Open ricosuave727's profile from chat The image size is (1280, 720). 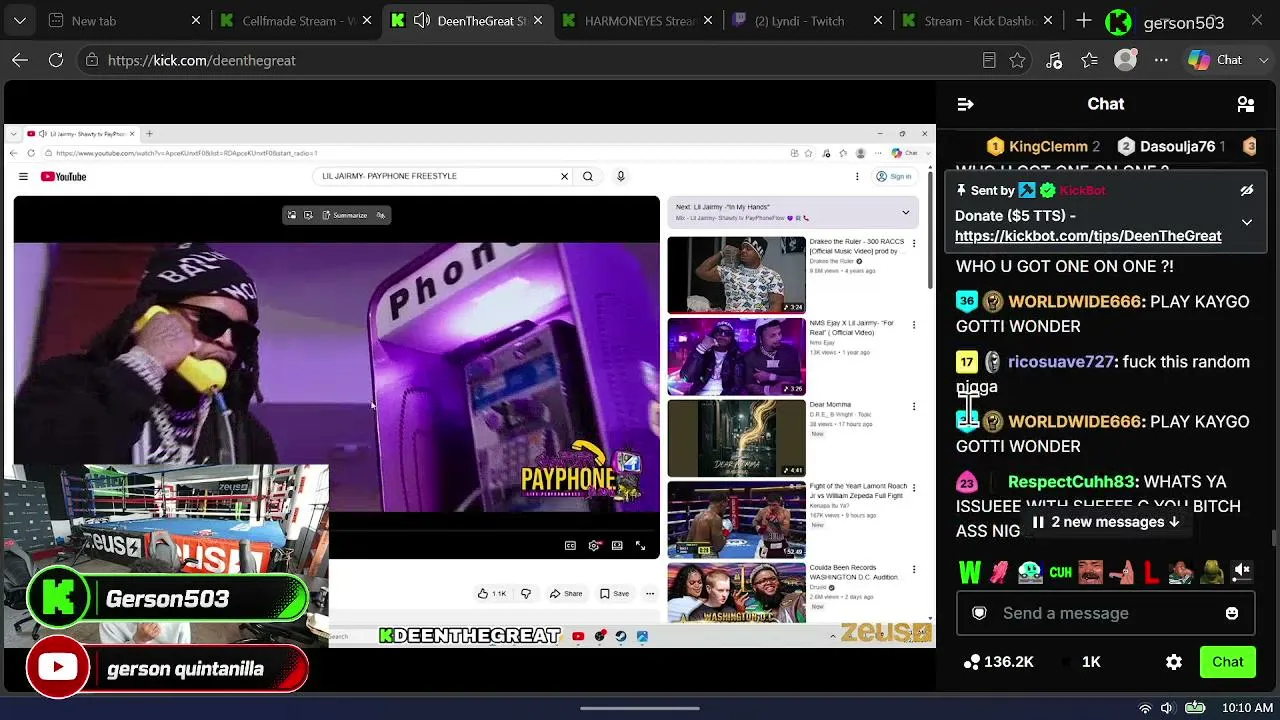click(1061, 362)
